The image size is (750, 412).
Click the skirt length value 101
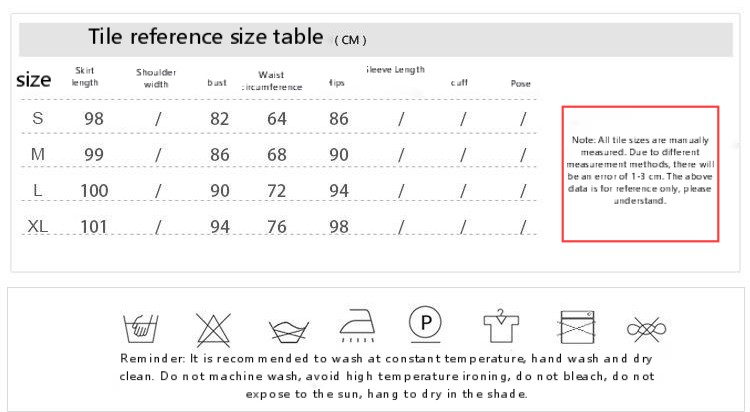(x=94, y=227)
